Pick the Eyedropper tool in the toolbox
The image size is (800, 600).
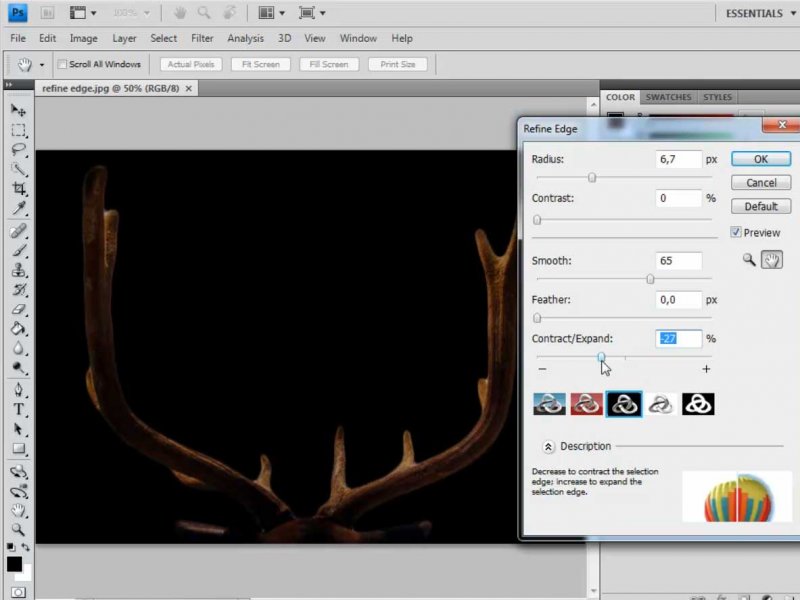pos(18,209)
